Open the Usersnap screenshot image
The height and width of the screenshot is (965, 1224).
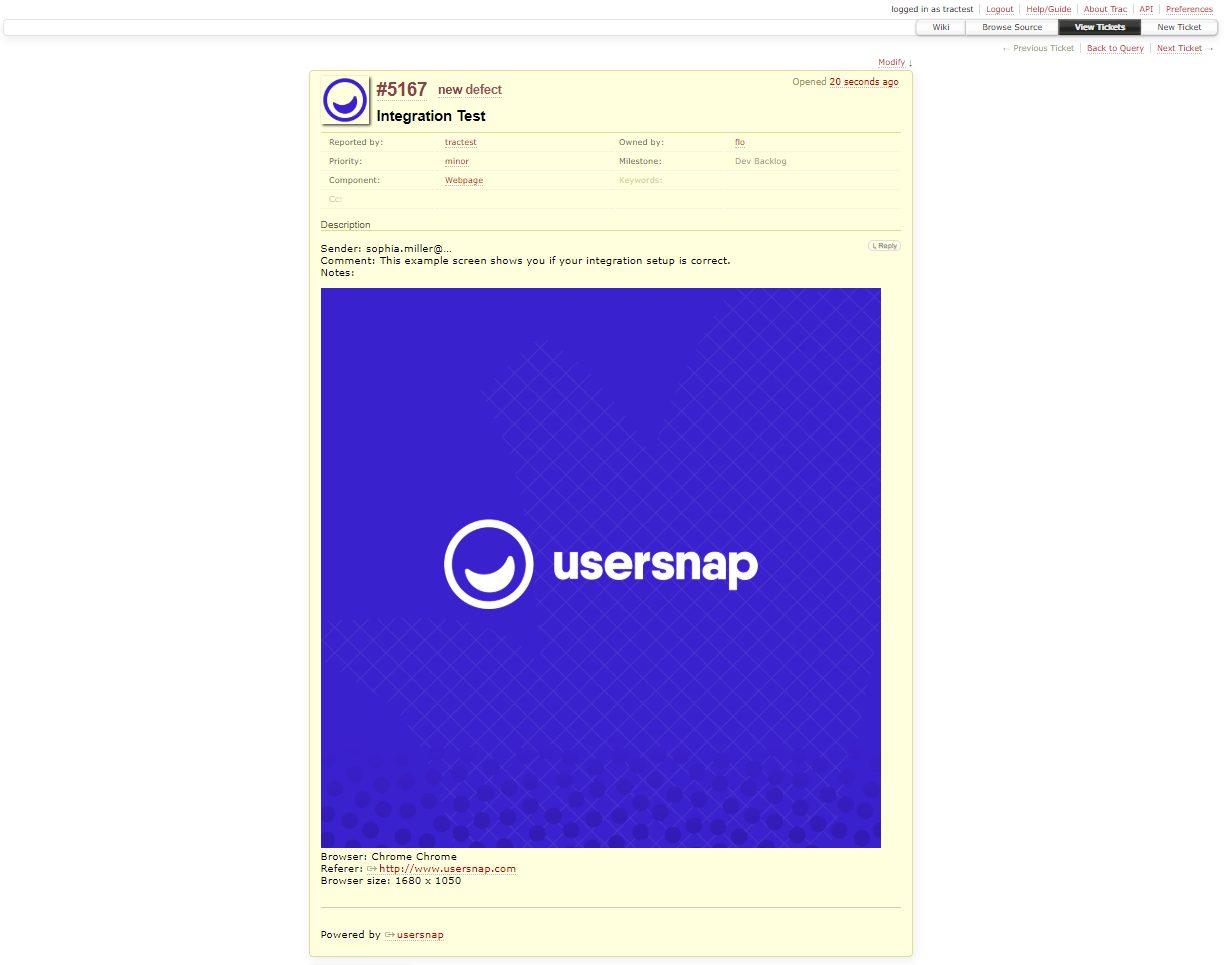pos(601,568)
